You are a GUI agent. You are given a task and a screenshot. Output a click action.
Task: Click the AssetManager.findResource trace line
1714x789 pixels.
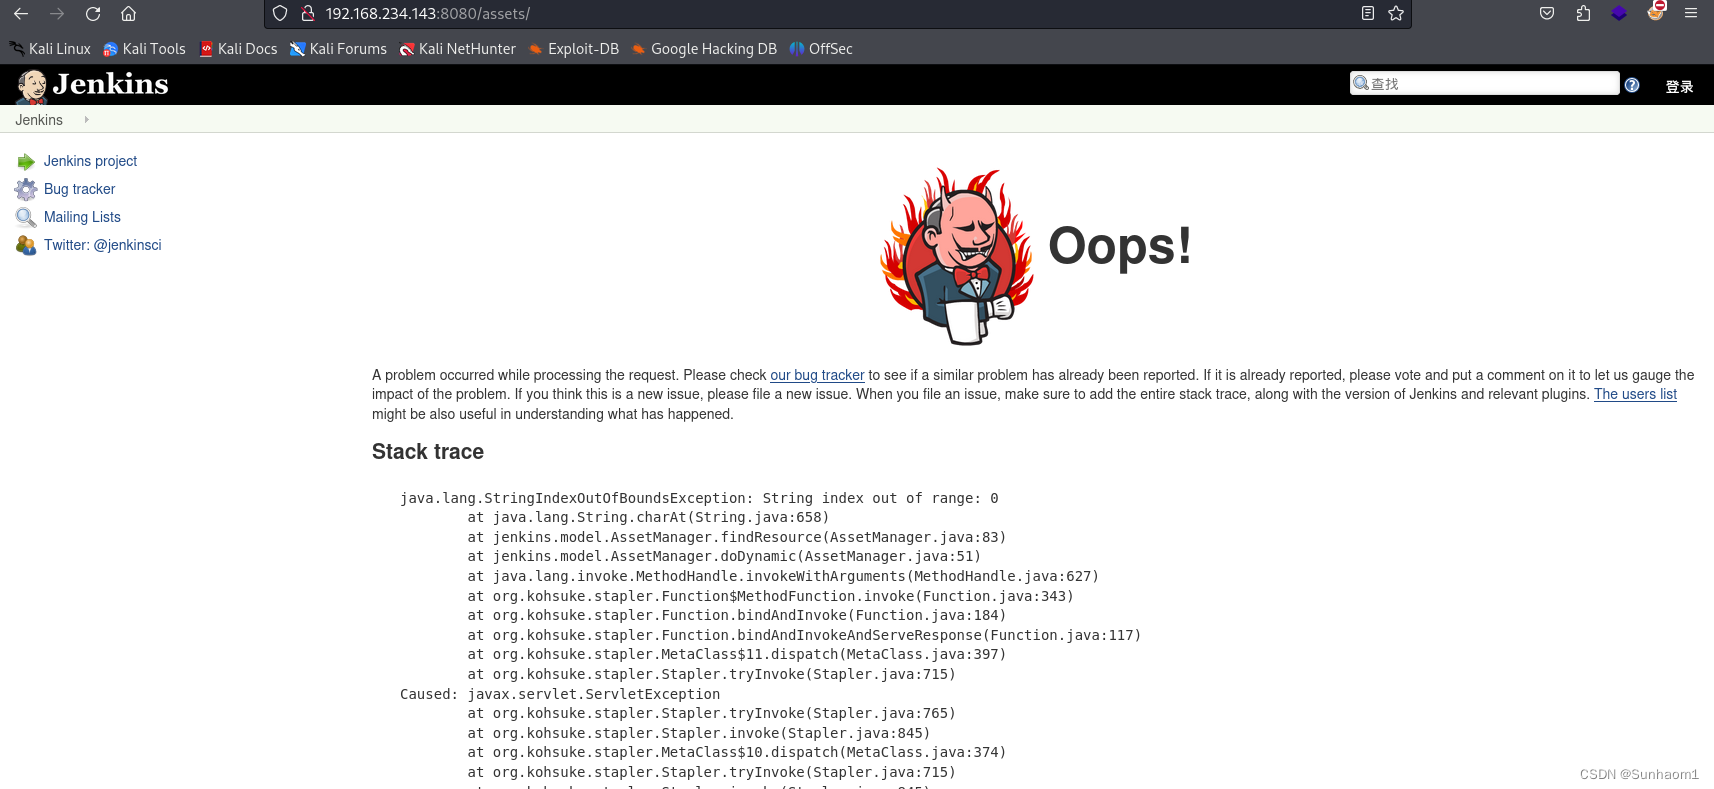click(737, 537)
